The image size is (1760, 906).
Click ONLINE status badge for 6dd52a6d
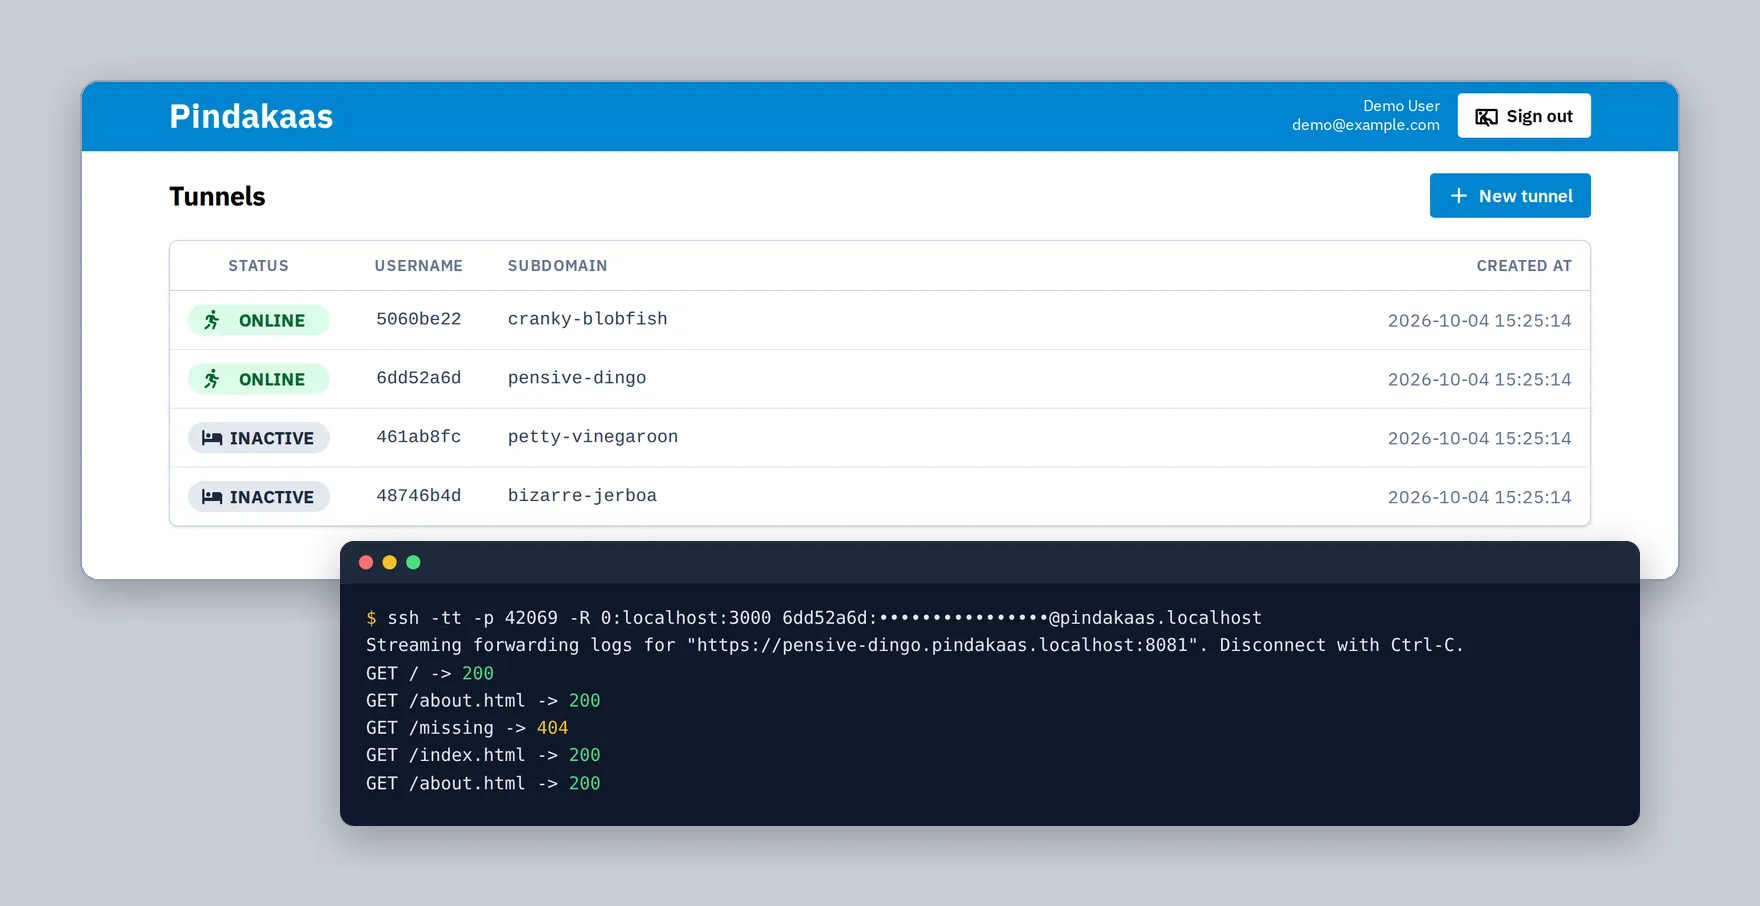259,379
